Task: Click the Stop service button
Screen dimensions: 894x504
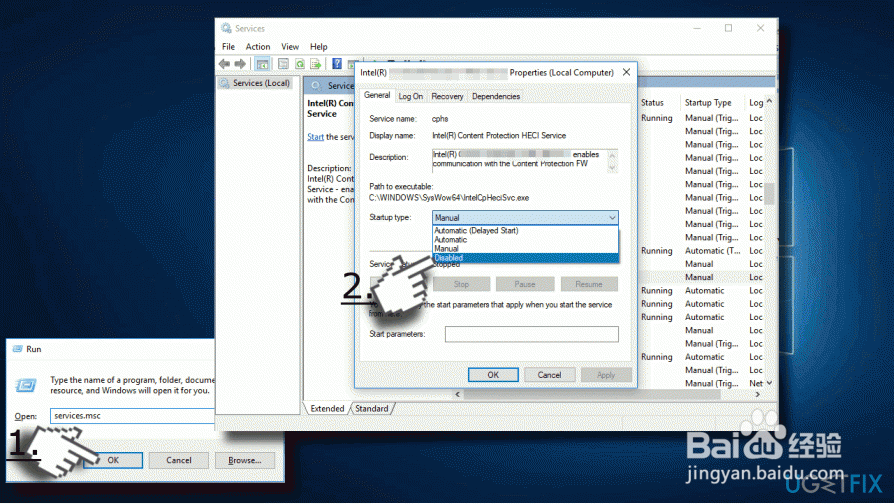Action: point(461,284)
